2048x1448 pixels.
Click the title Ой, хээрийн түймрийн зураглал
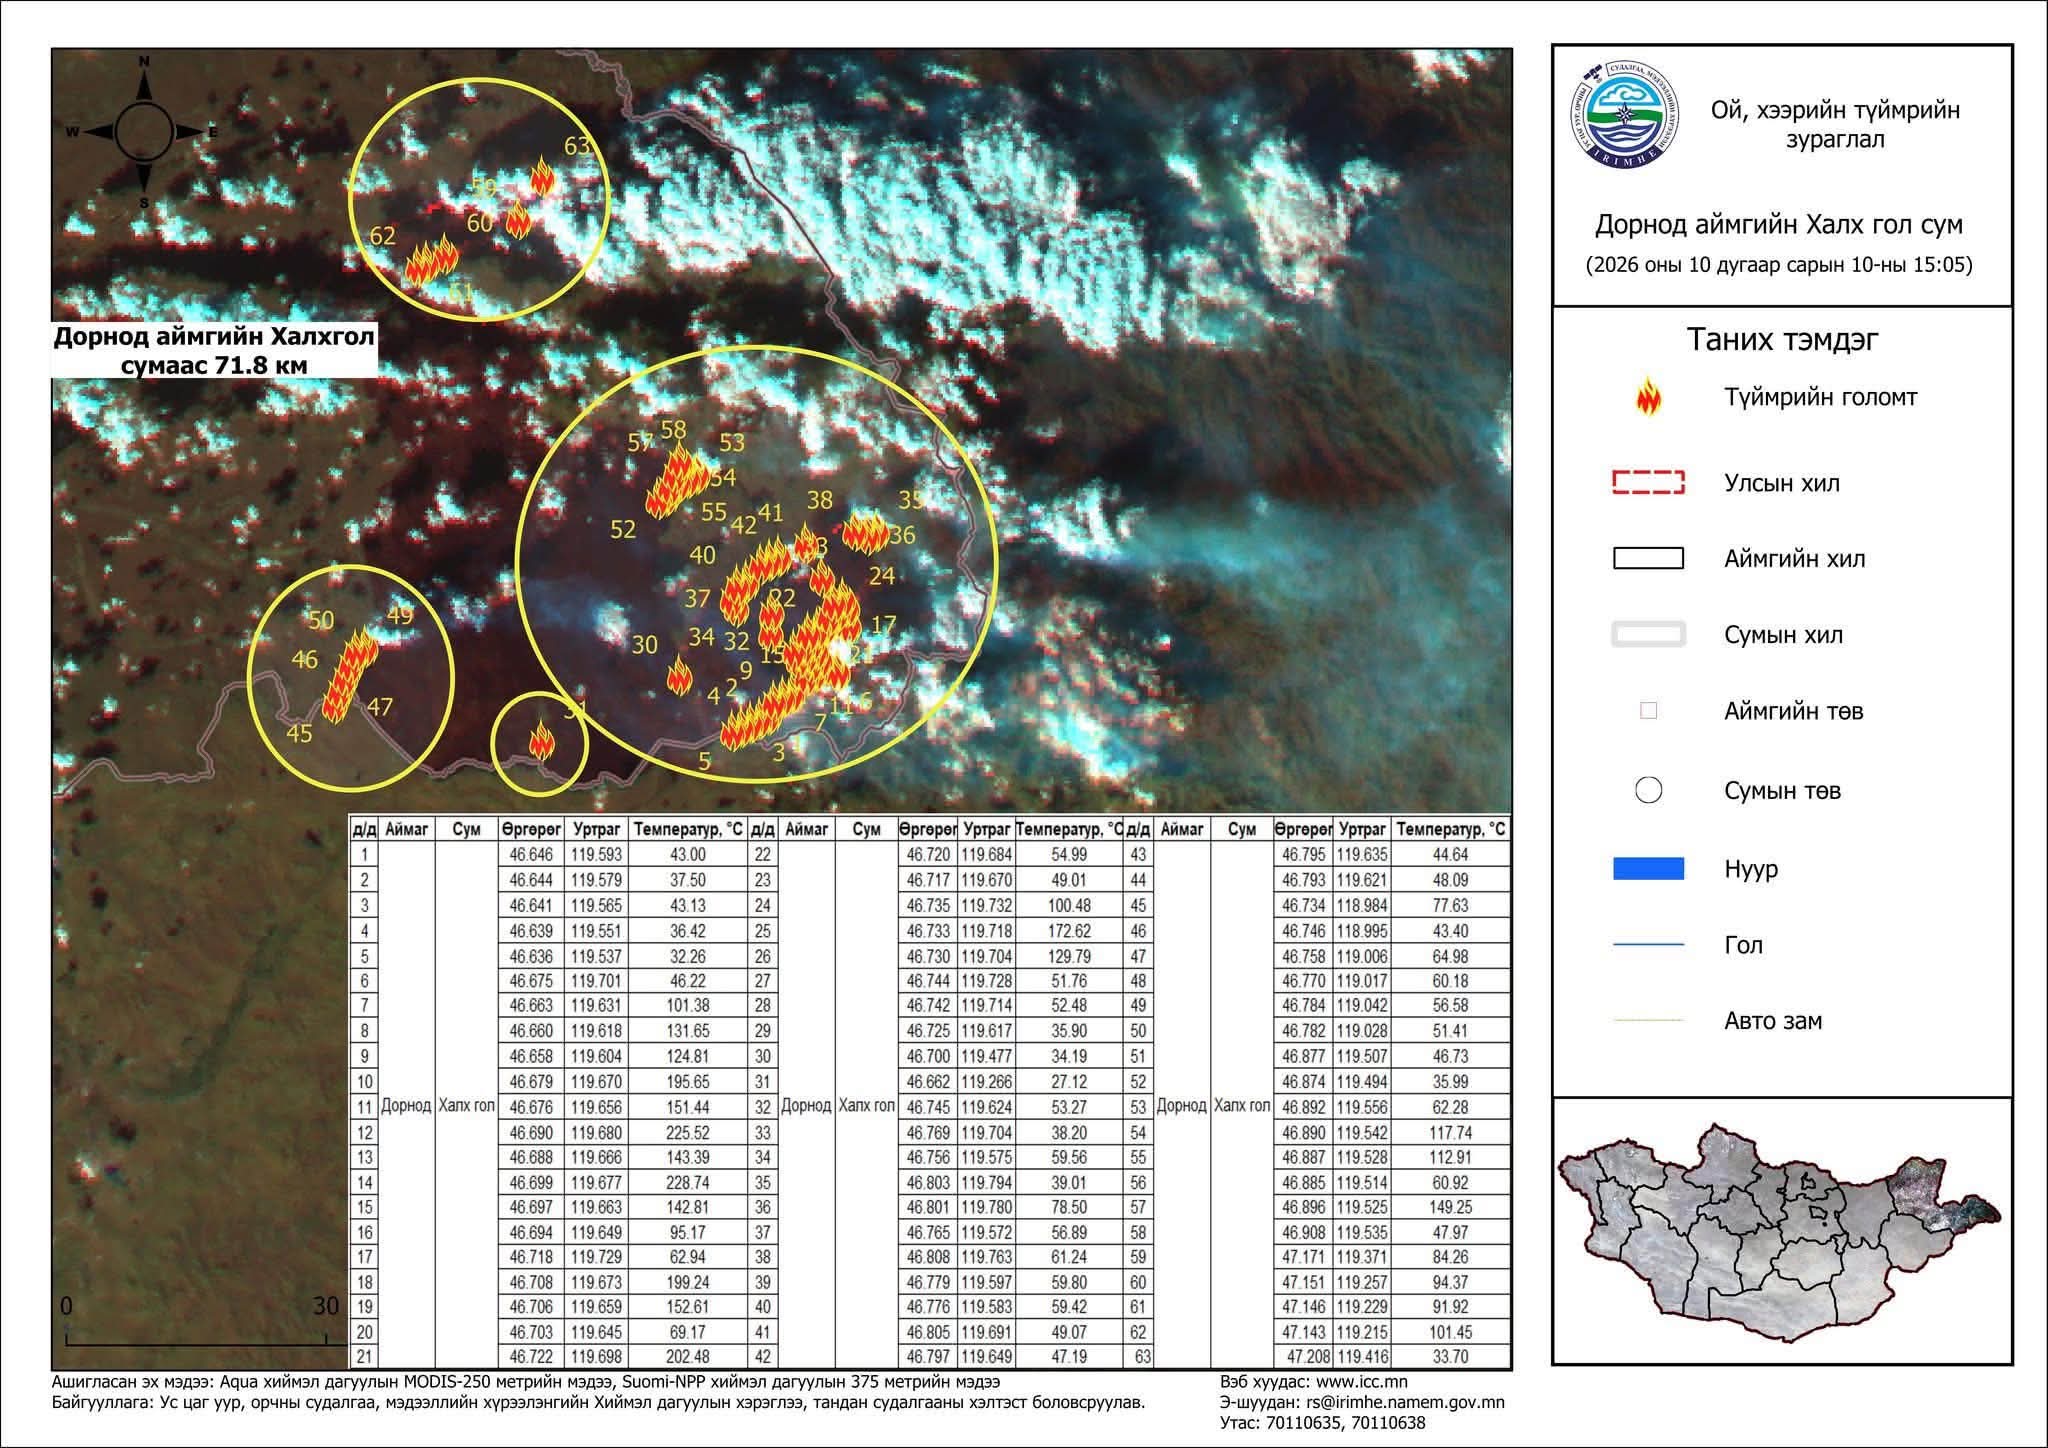click(x=1835, y=124)
